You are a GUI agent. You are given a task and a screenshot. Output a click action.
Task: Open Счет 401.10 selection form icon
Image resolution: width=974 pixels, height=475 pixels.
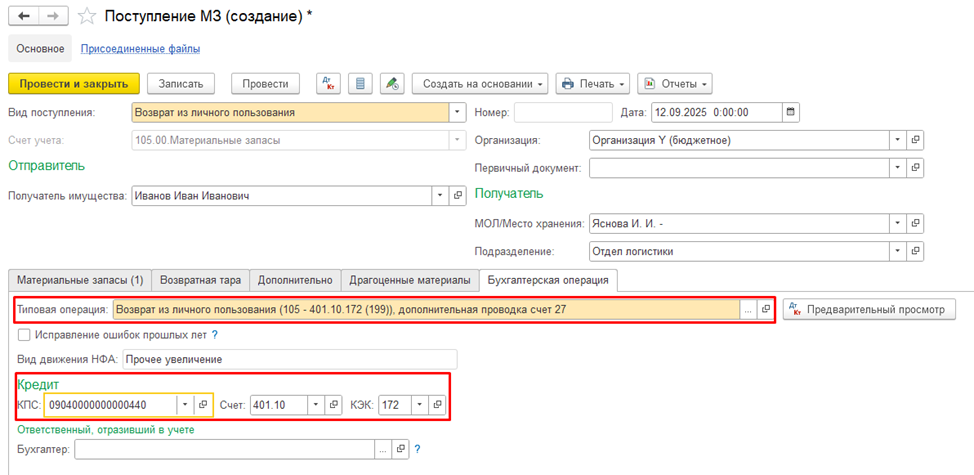[x=334, y=405]
